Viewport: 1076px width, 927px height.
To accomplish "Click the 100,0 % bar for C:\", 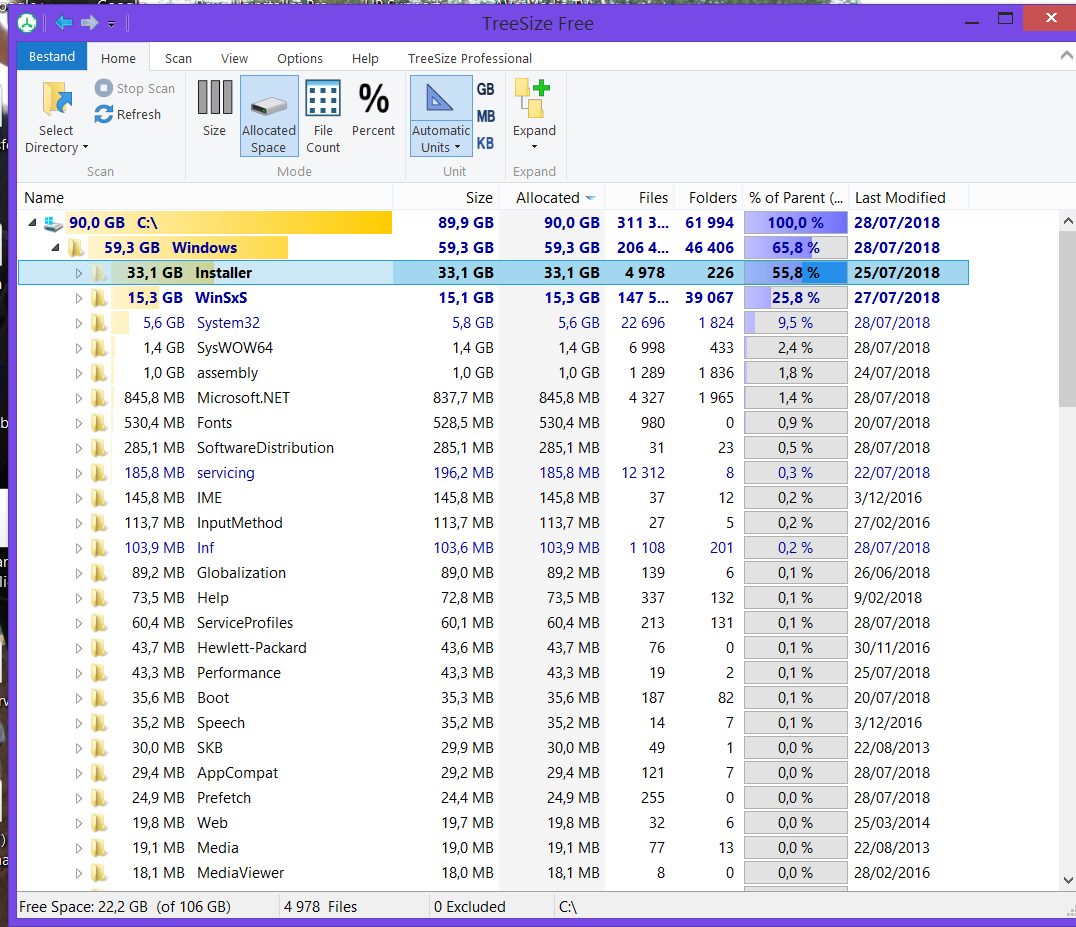I will [796, 223].
